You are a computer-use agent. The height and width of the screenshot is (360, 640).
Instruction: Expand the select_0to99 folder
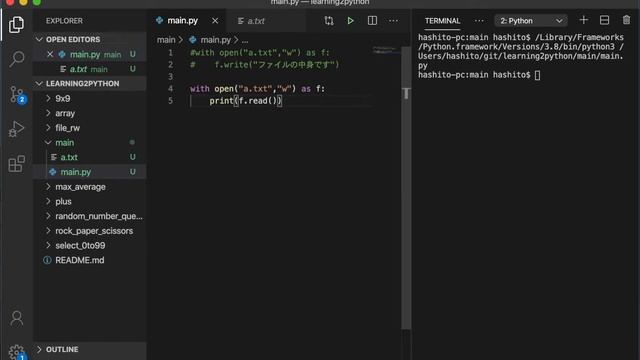coord(90,245)
